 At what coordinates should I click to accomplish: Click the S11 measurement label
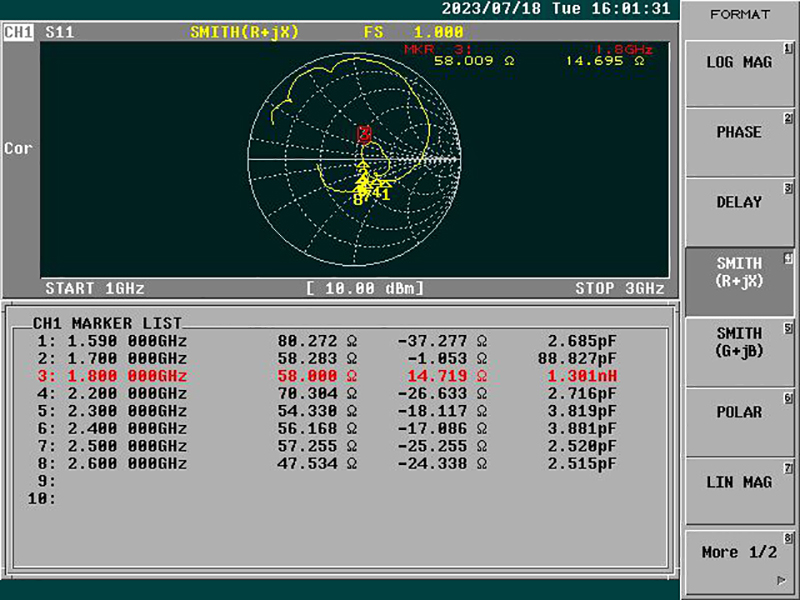click(x=60, y=32)
